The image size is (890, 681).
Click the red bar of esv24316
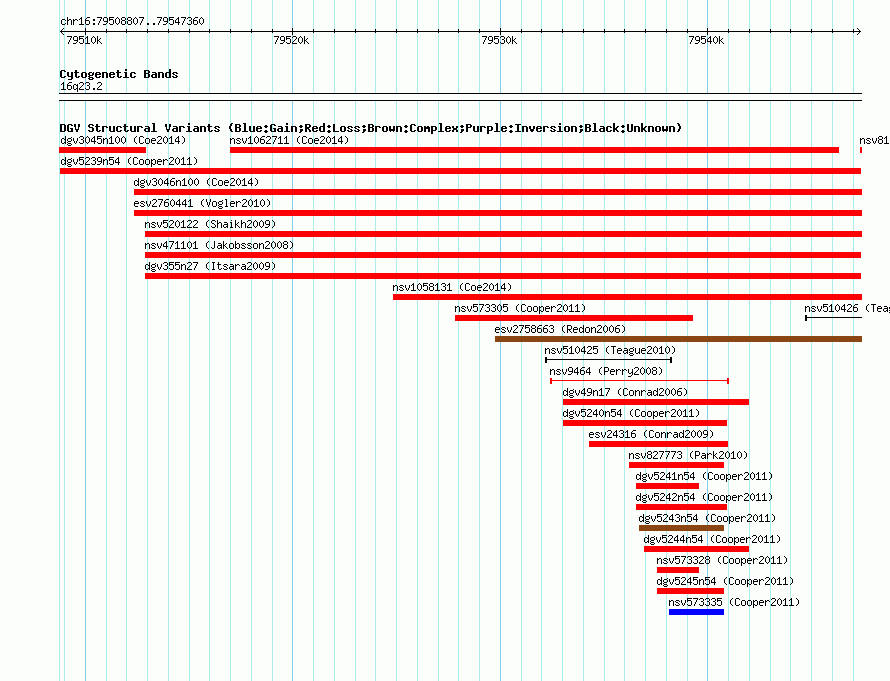pyautogui.click(x=658, y=444)
